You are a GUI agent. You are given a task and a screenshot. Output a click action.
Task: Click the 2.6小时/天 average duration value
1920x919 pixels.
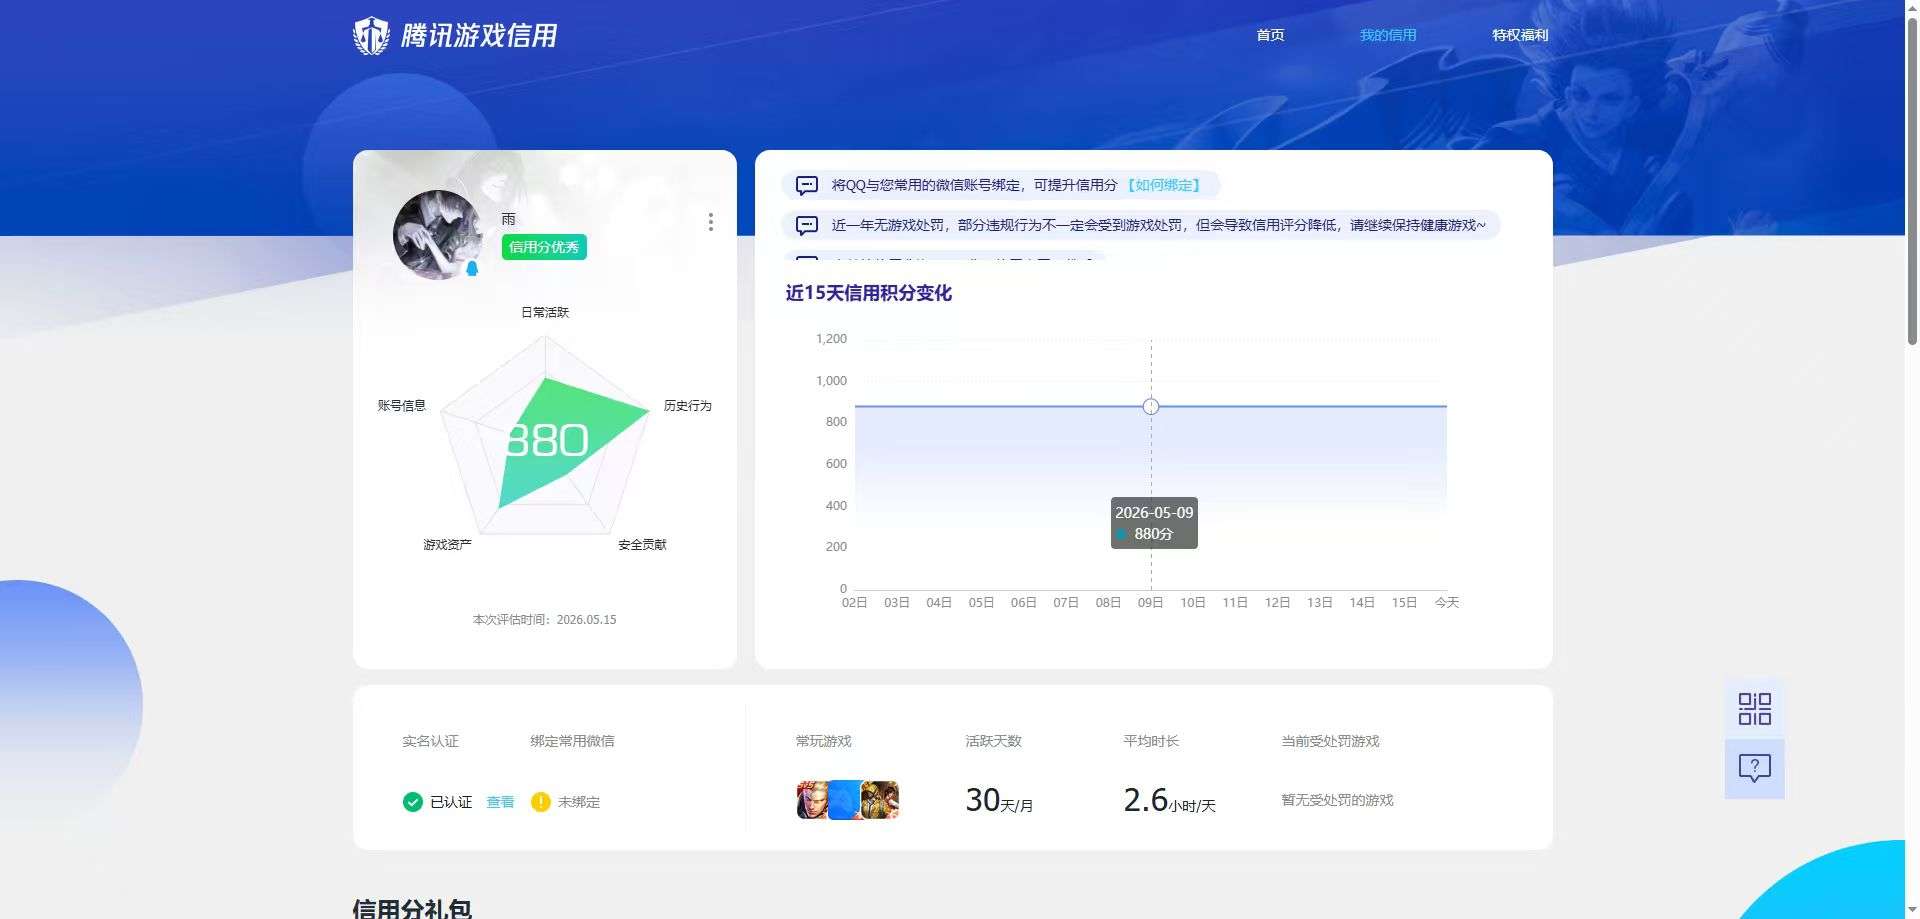1169,800
